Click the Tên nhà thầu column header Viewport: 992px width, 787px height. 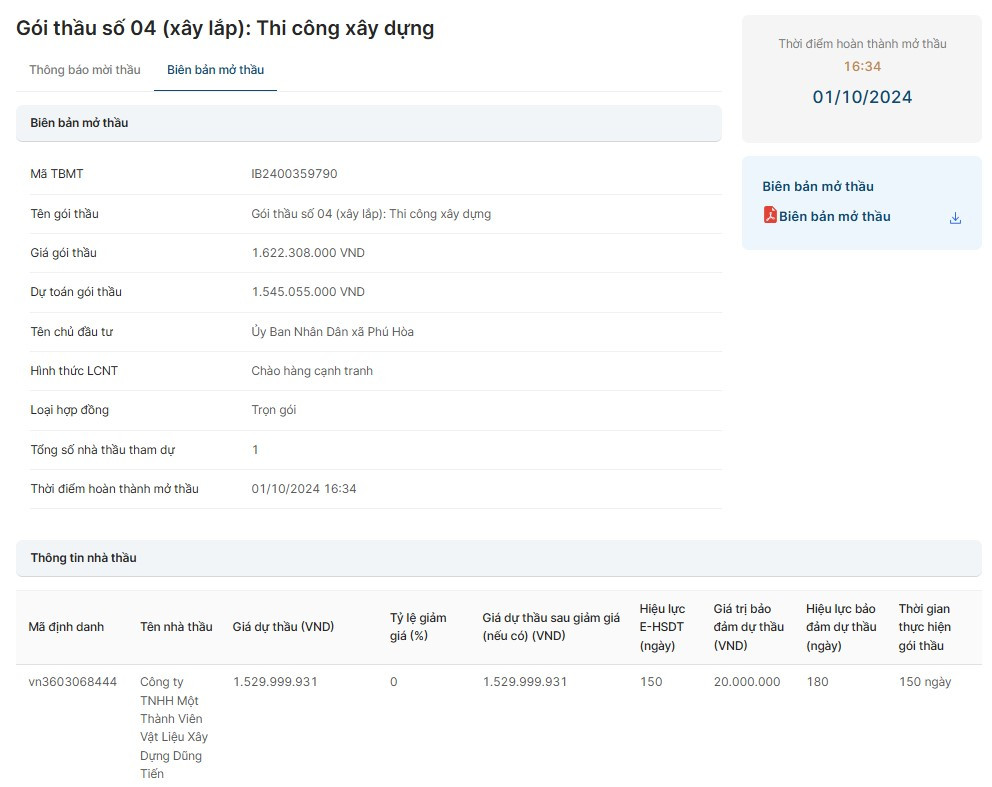(176, 627)
